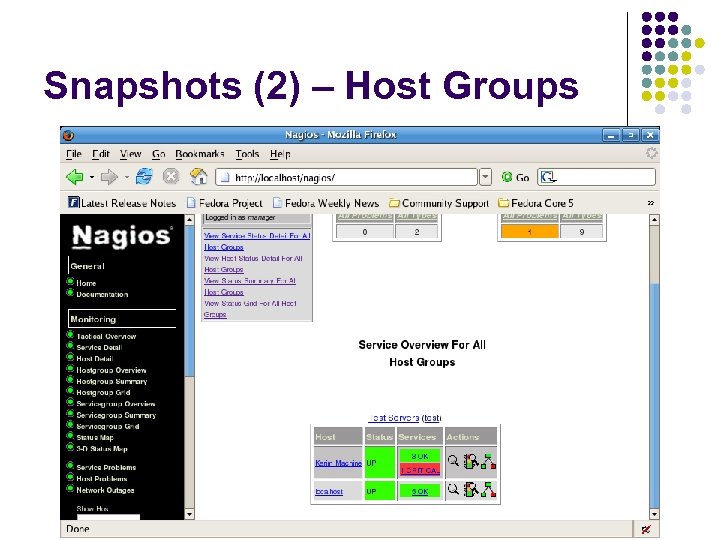Open localhost host link
This screenshot has height=540, width=720.
[x=329, y=491]
